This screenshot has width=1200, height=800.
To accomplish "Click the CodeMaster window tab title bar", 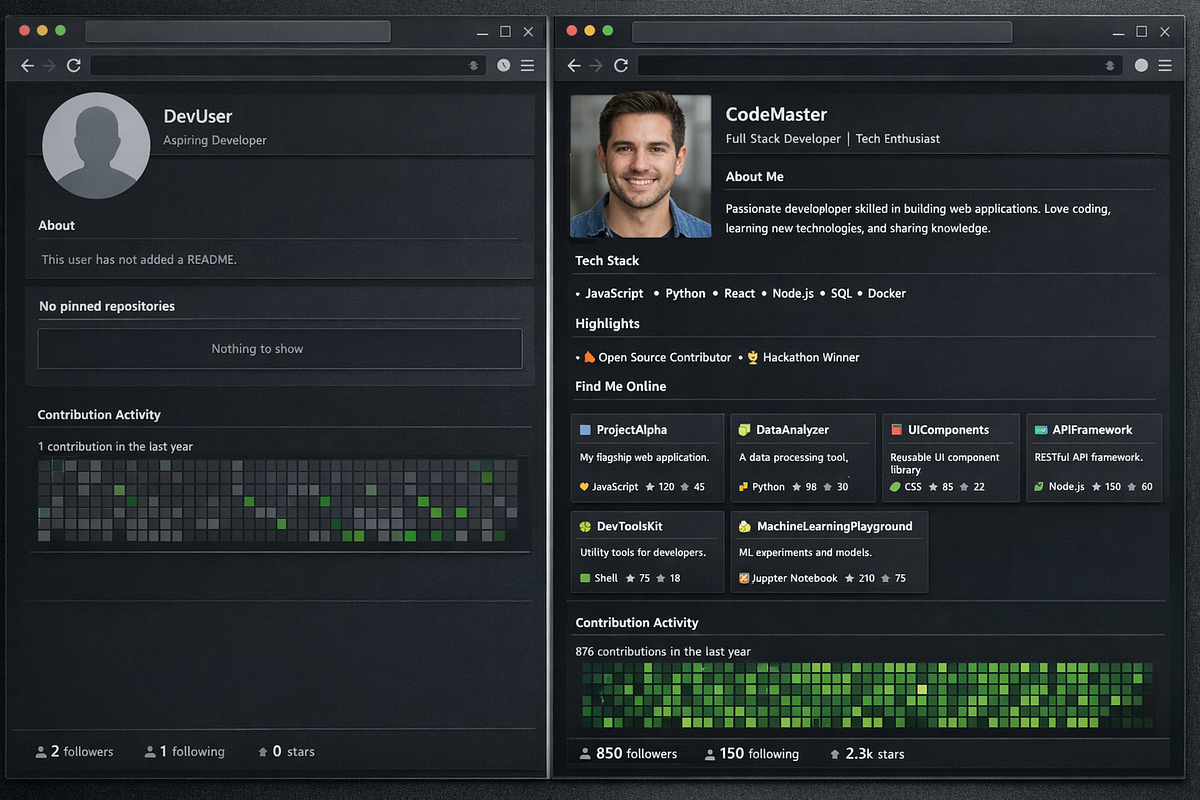I will 822,31.
